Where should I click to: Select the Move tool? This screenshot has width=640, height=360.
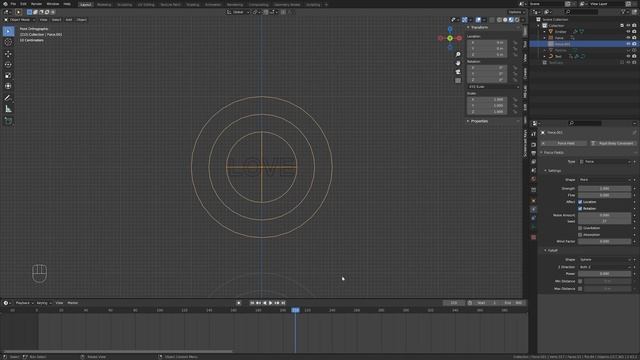click(8, 54)
